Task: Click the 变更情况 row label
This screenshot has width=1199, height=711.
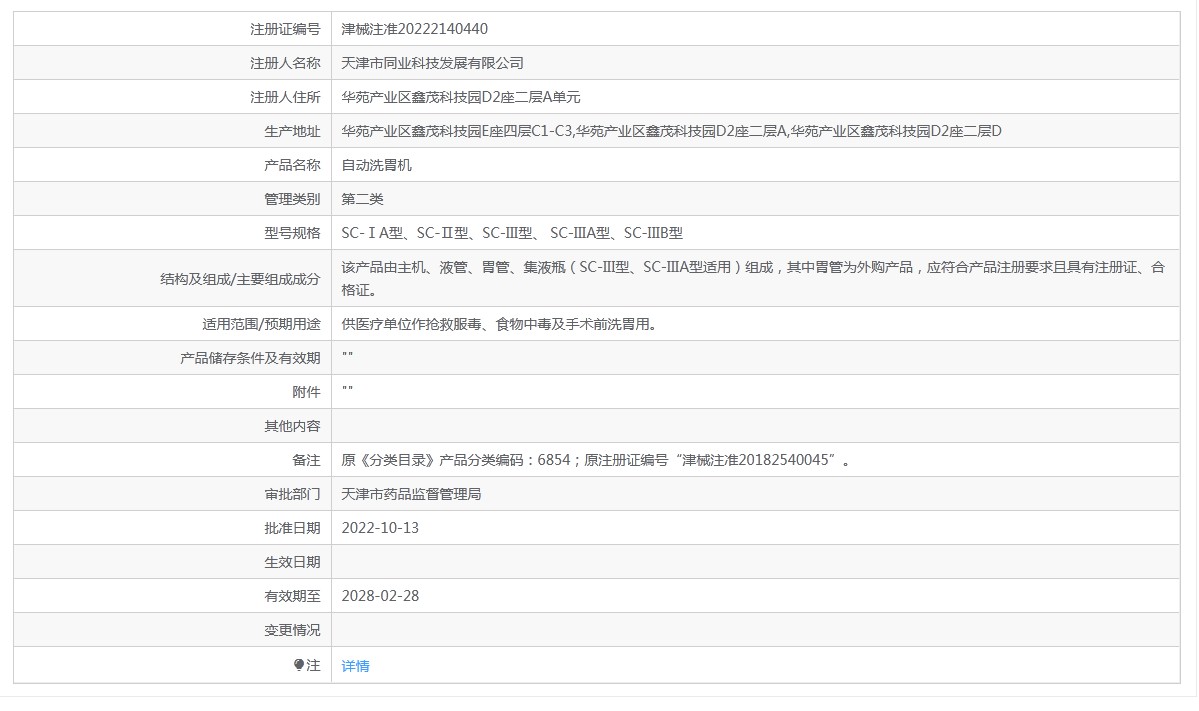Action: click(292, 630)
